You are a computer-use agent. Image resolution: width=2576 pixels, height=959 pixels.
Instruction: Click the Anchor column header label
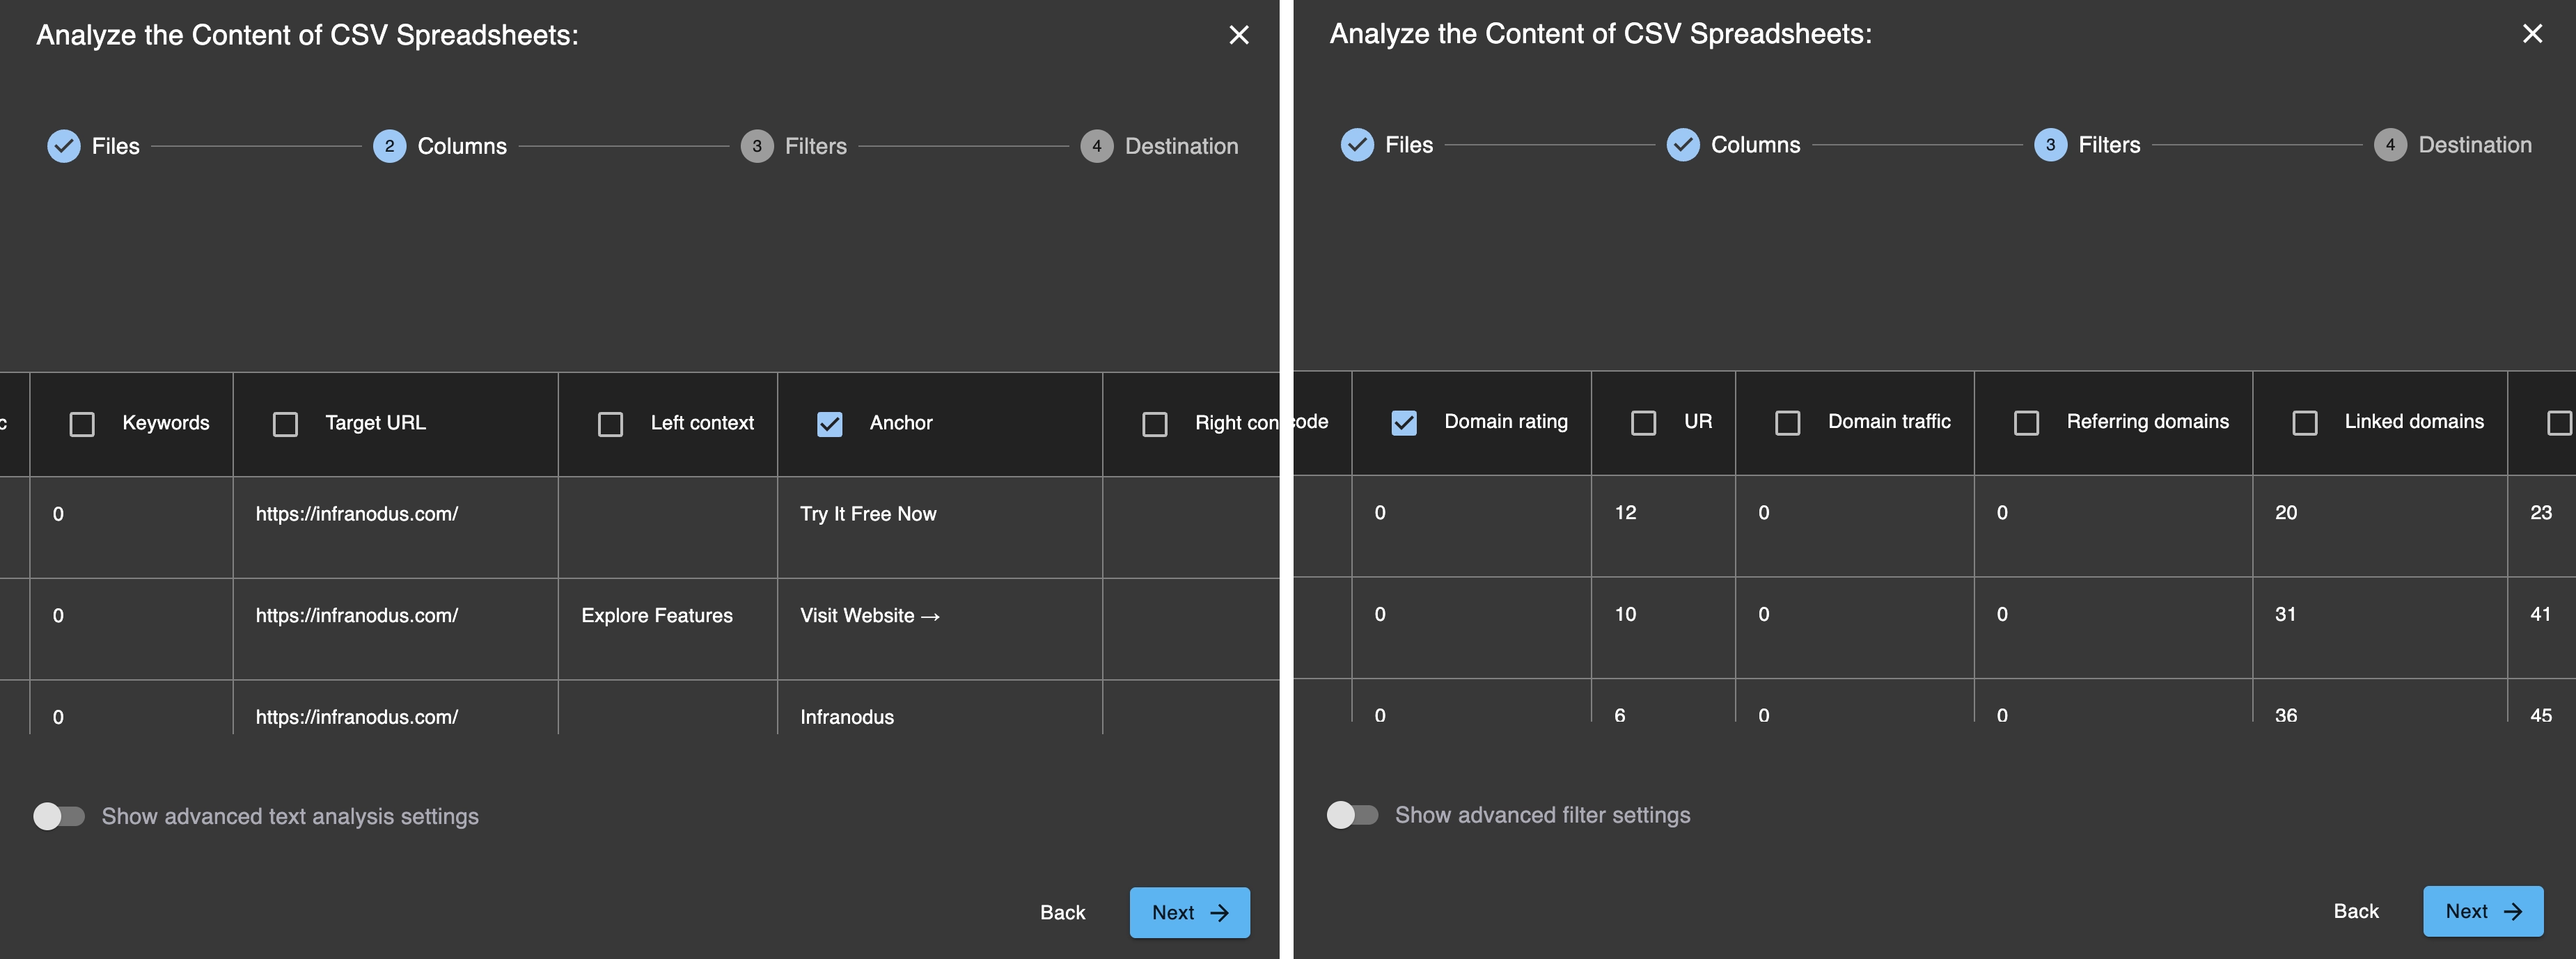[x=901, y=423]
